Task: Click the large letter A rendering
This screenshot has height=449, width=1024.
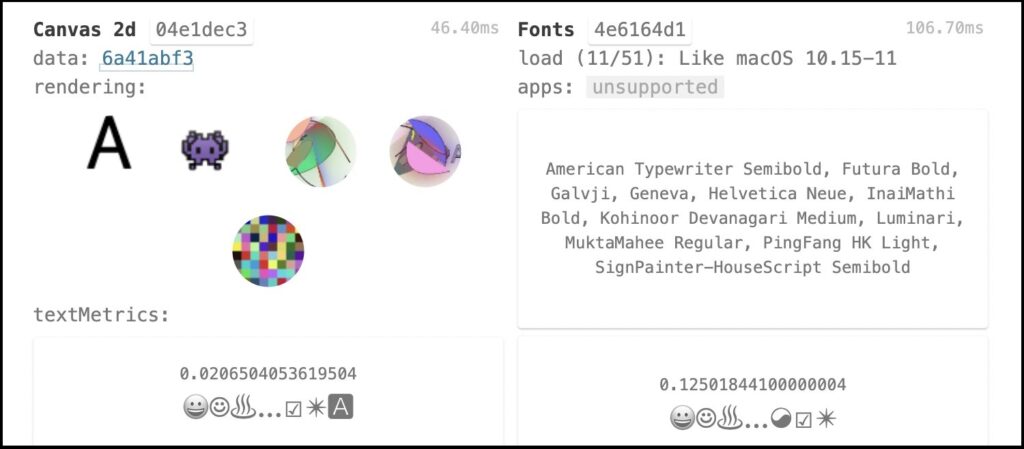Action: click(109, 143)
